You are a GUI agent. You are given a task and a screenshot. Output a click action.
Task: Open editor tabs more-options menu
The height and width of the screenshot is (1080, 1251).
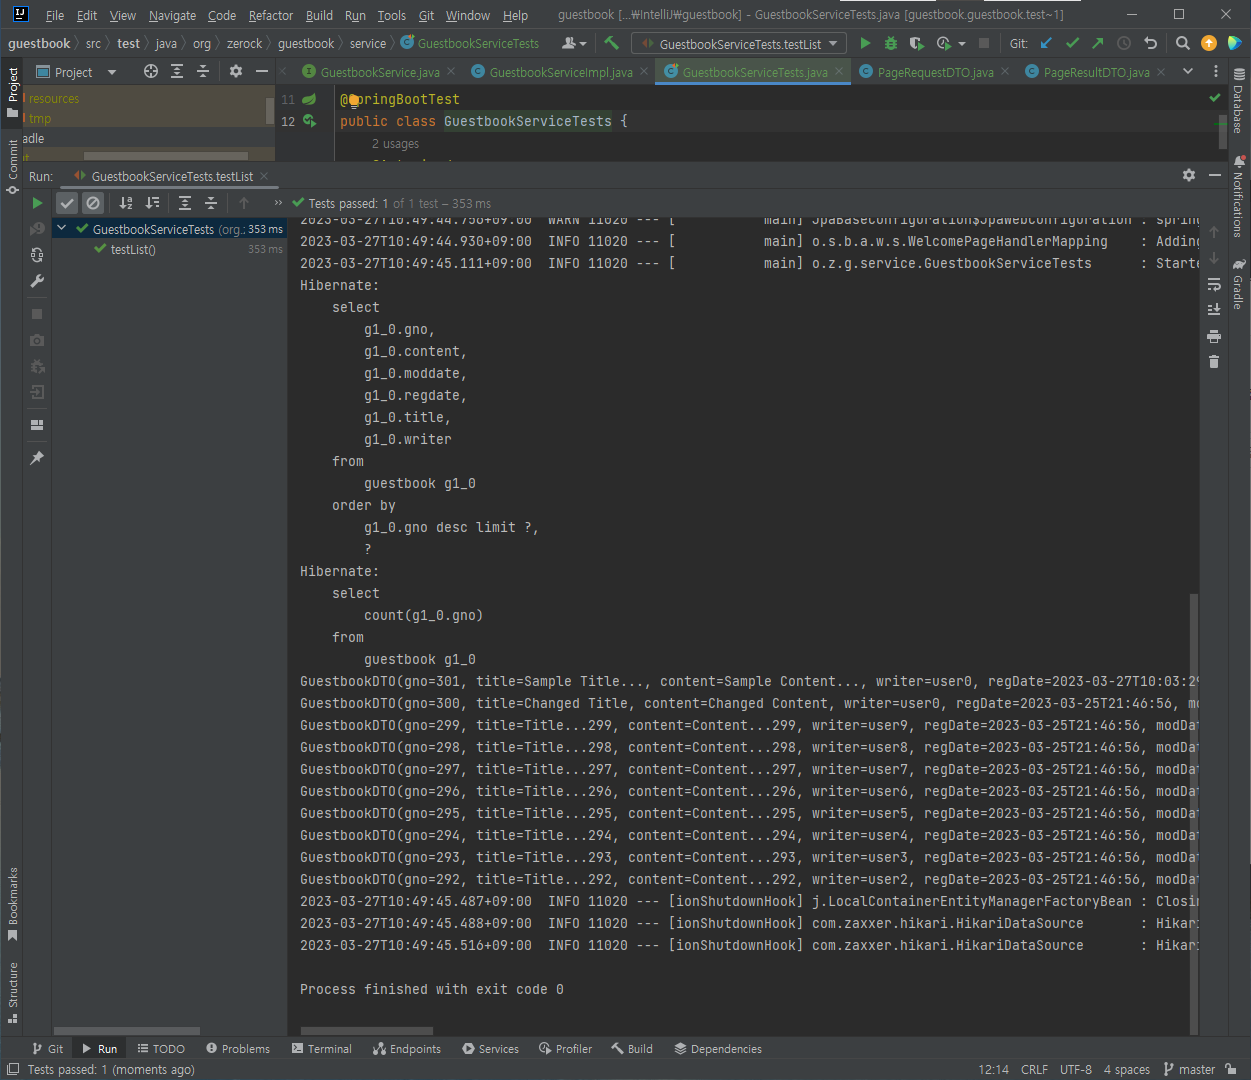tap(1216, 71)
